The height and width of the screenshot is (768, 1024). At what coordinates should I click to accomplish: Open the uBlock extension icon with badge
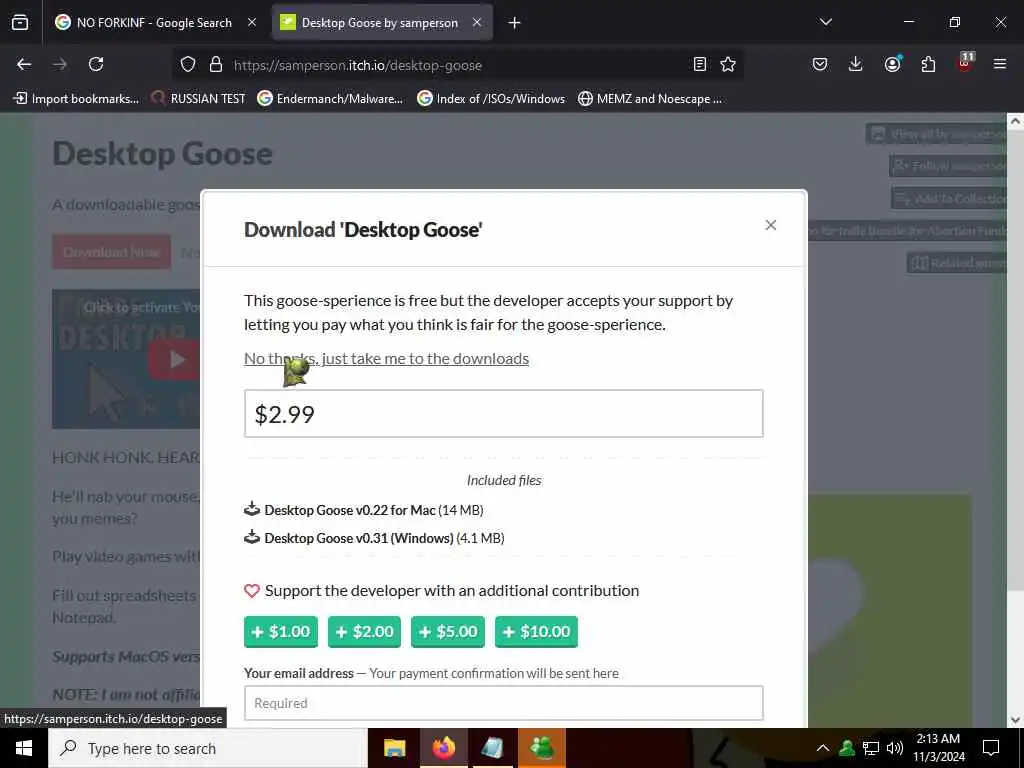(x=965, y=63)
